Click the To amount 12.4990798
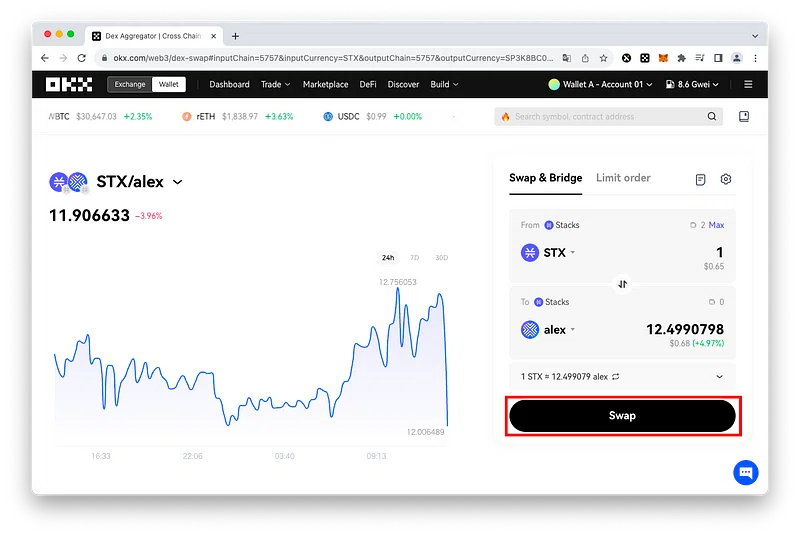This screenshot has width=800, height=537. tap(685, 329)
